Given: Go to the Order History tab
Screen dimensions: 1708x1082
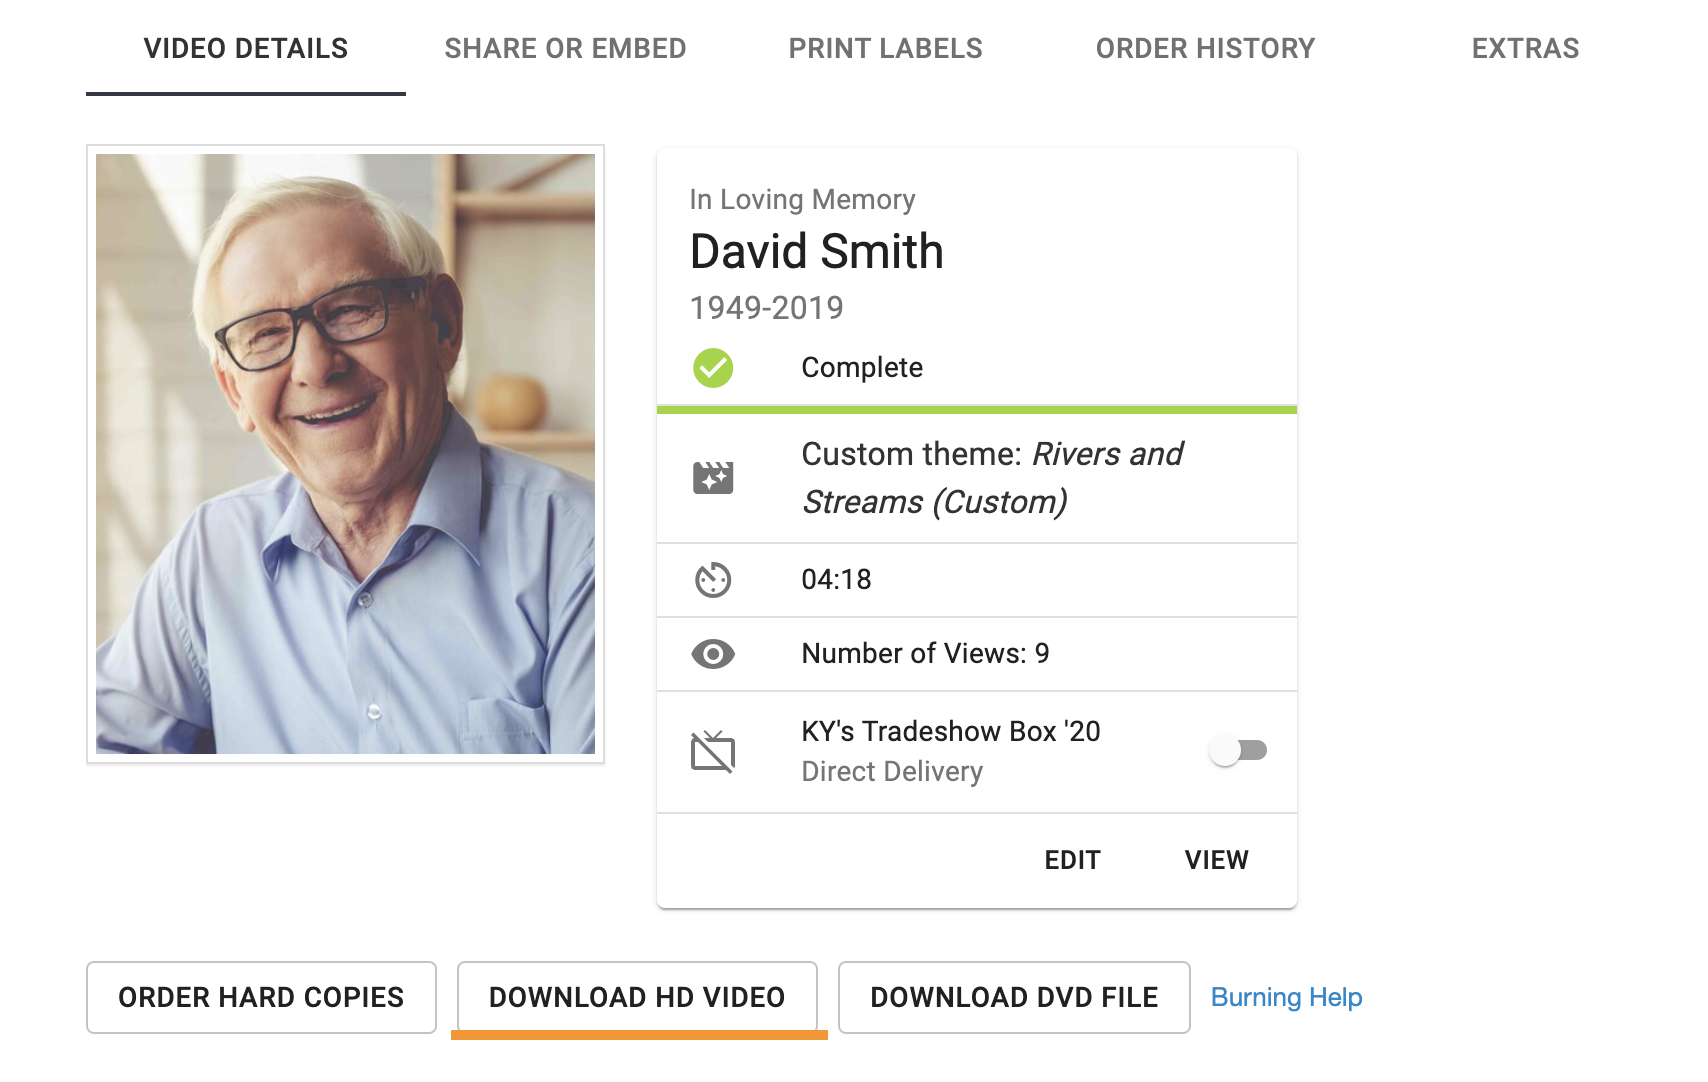Looking at the screenshot, I should click(1206, 48).
